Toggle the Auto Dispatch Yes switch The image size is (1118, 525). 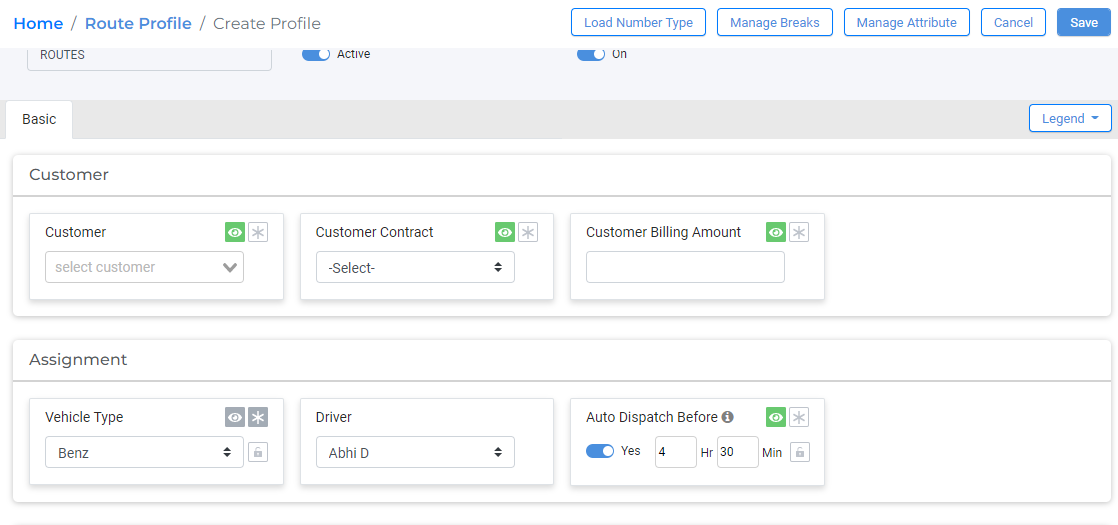[600, 451]
